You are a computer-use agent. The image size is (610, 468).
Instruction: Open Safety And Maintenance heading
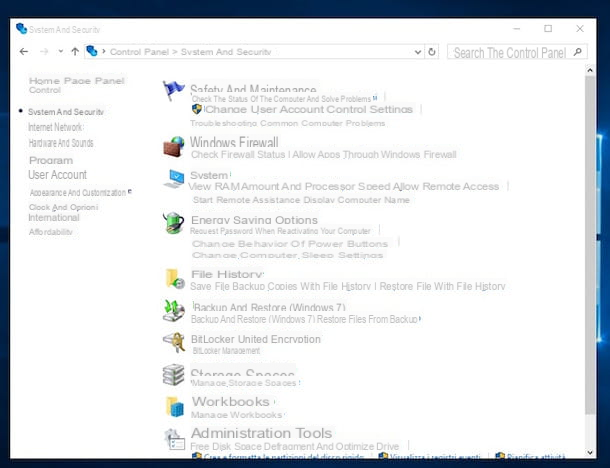click(x=253, y=89)
